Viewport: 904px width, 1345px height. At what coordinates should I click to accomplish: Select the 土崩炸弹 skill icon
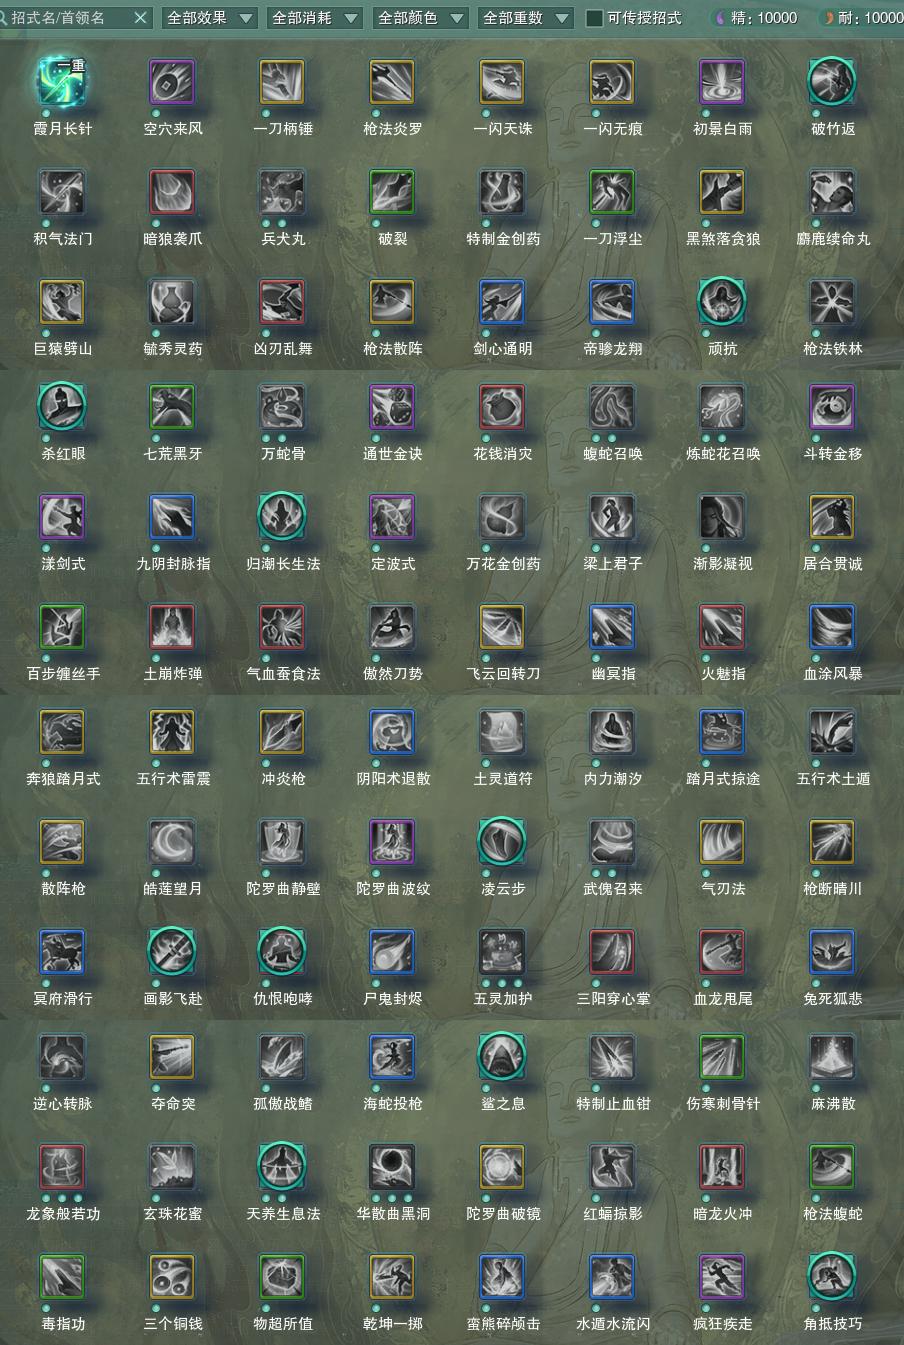tap(172, 627)
